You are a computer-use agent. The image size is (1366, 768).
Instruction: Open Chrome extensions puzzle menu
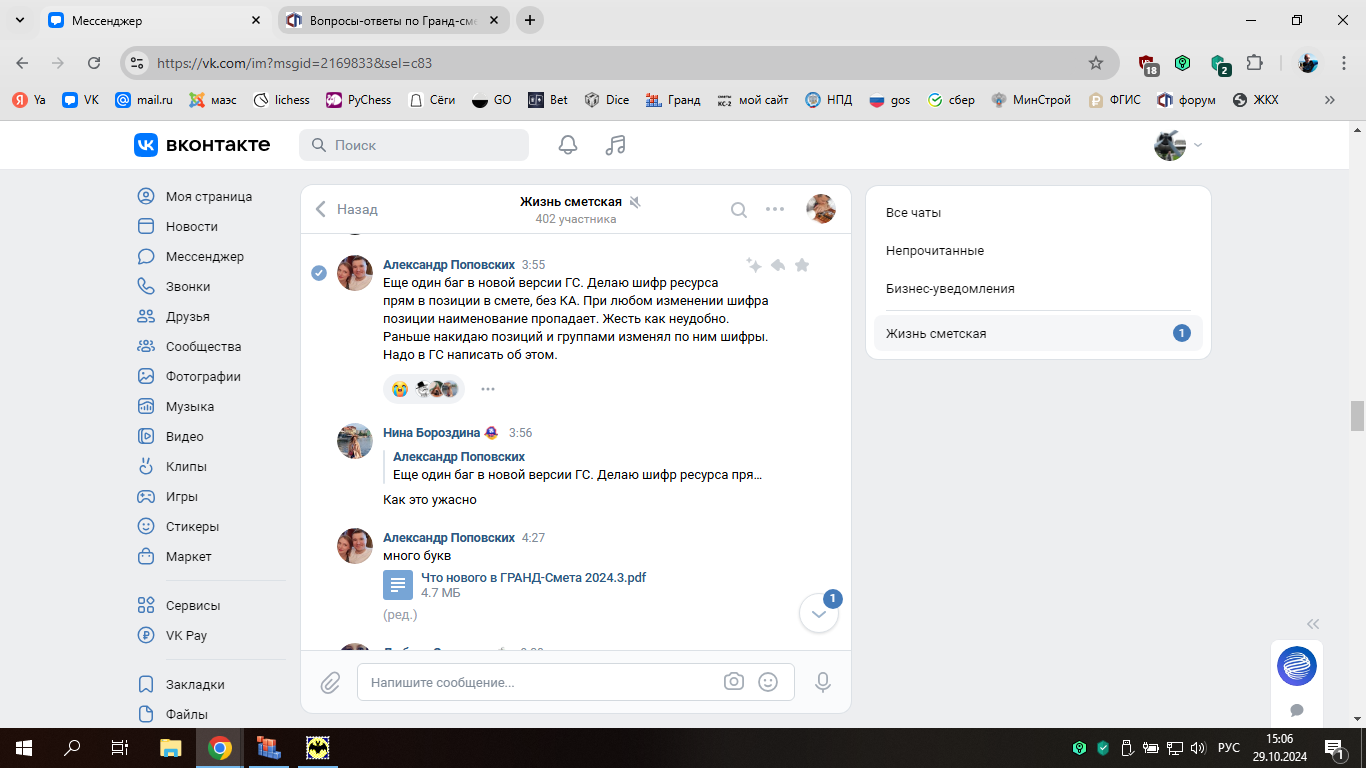[x=1255, y=63]
